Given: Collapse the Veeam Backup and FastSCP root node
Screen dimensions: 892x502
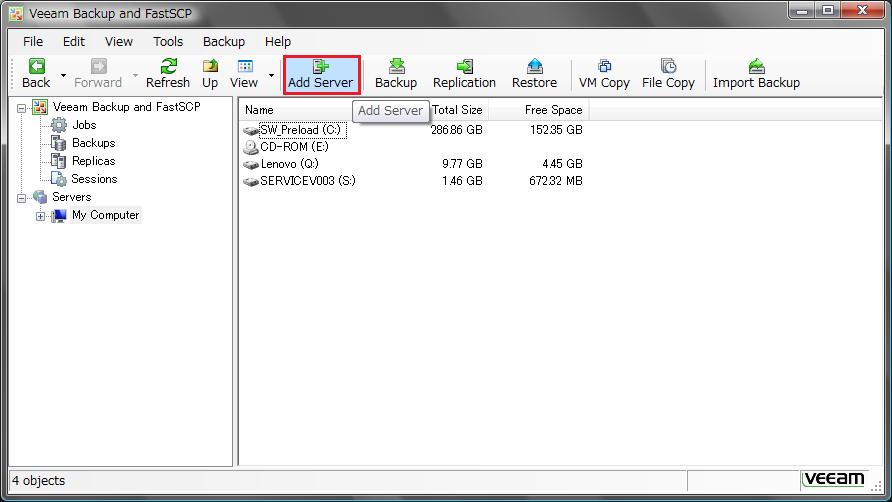Looking at the screenshot, I should (x=21, y=108).
